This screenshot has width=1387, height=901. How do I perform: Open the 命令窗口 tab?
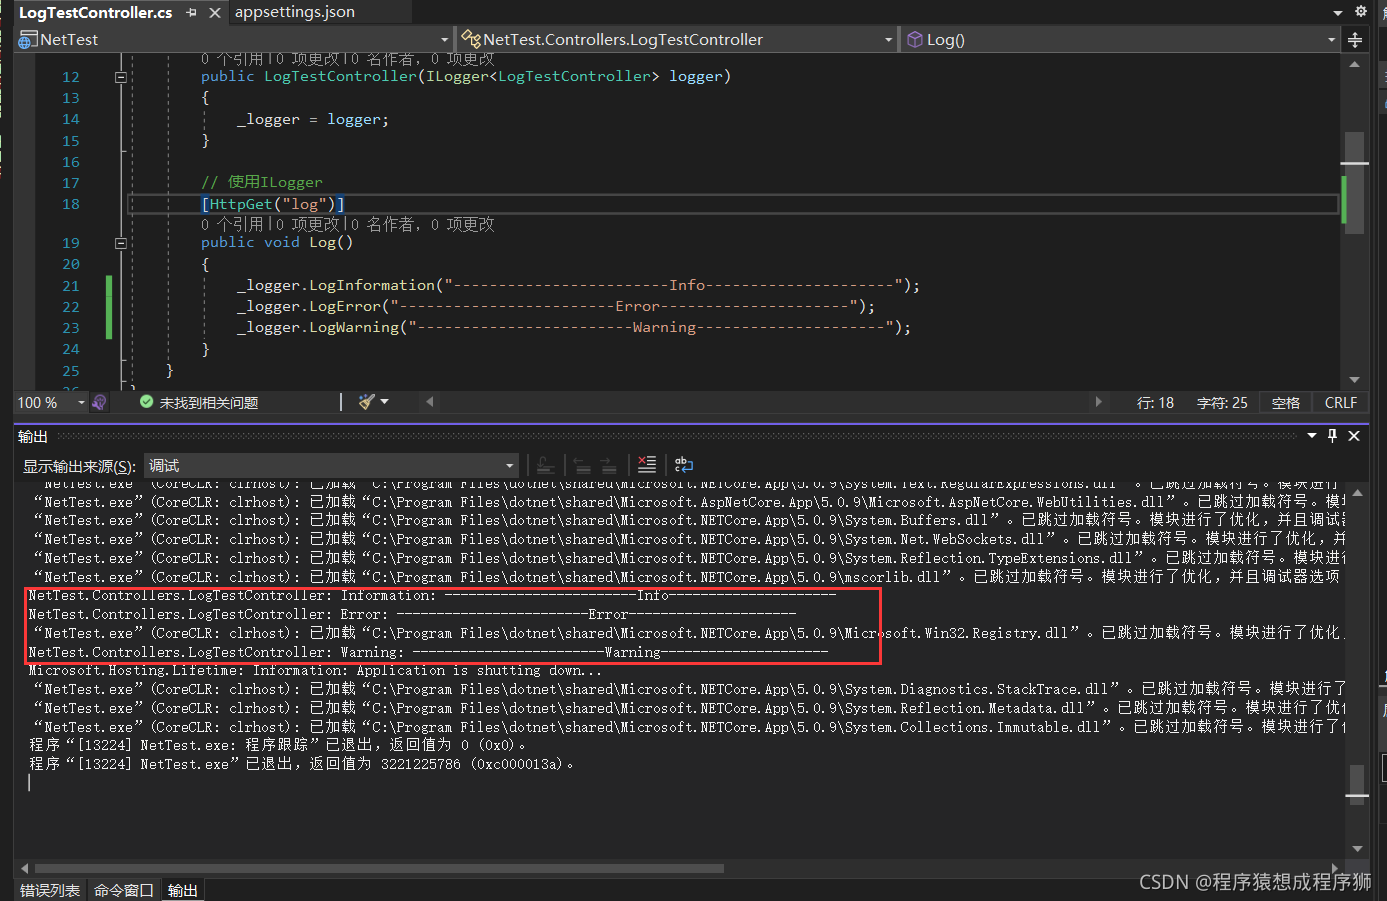[x=124, y=890]
